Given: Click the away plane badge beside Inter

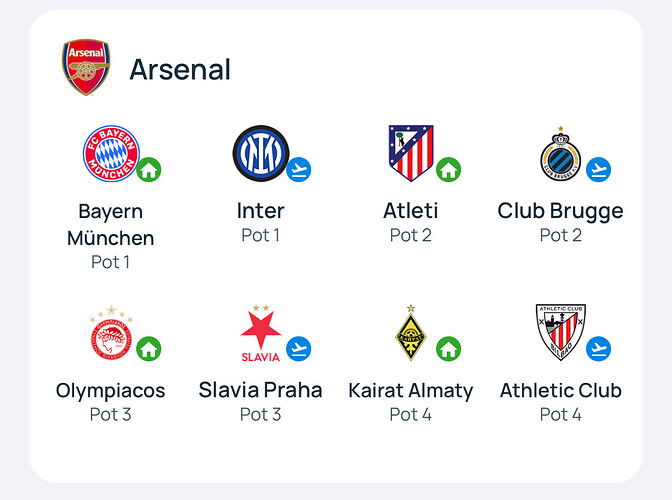Looking at the screenshot, I should click(x=299, y=169).
